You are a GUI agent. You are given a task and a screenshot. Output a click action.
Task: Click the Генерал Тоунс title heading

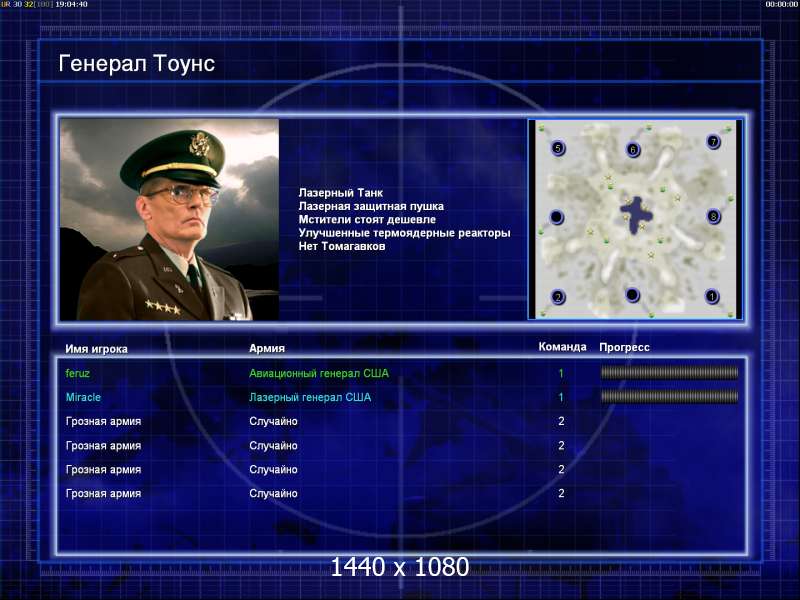point(136,63)
